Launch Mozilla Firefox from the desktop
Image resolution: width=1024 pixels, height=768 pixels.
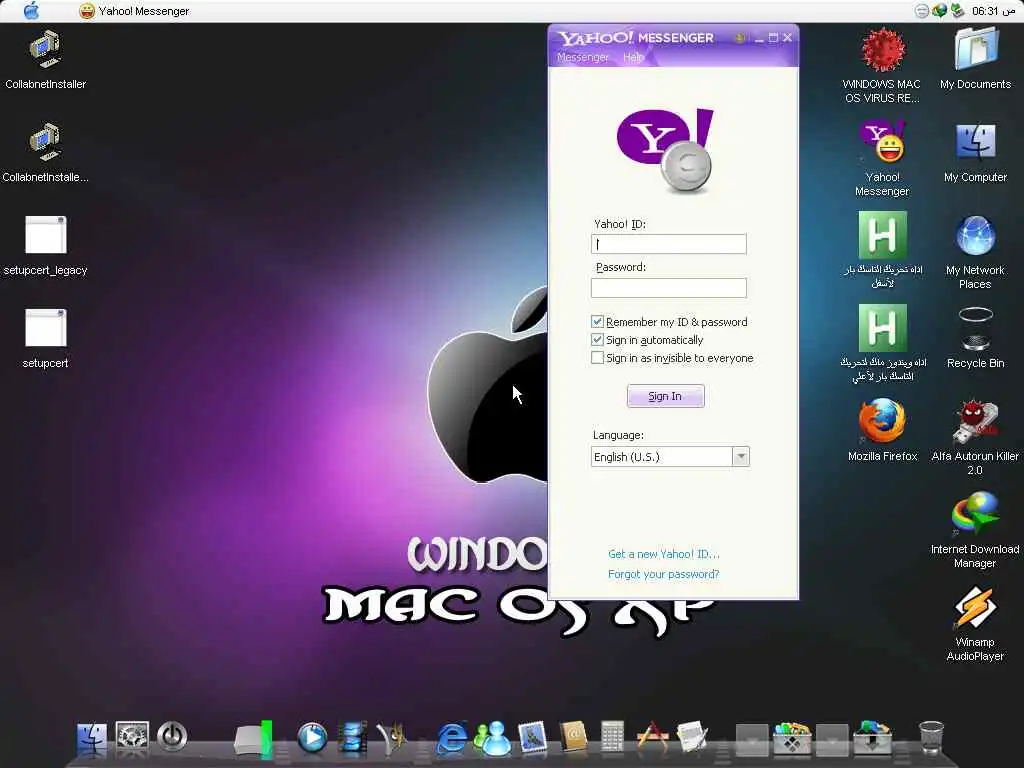tap(882, 430)
